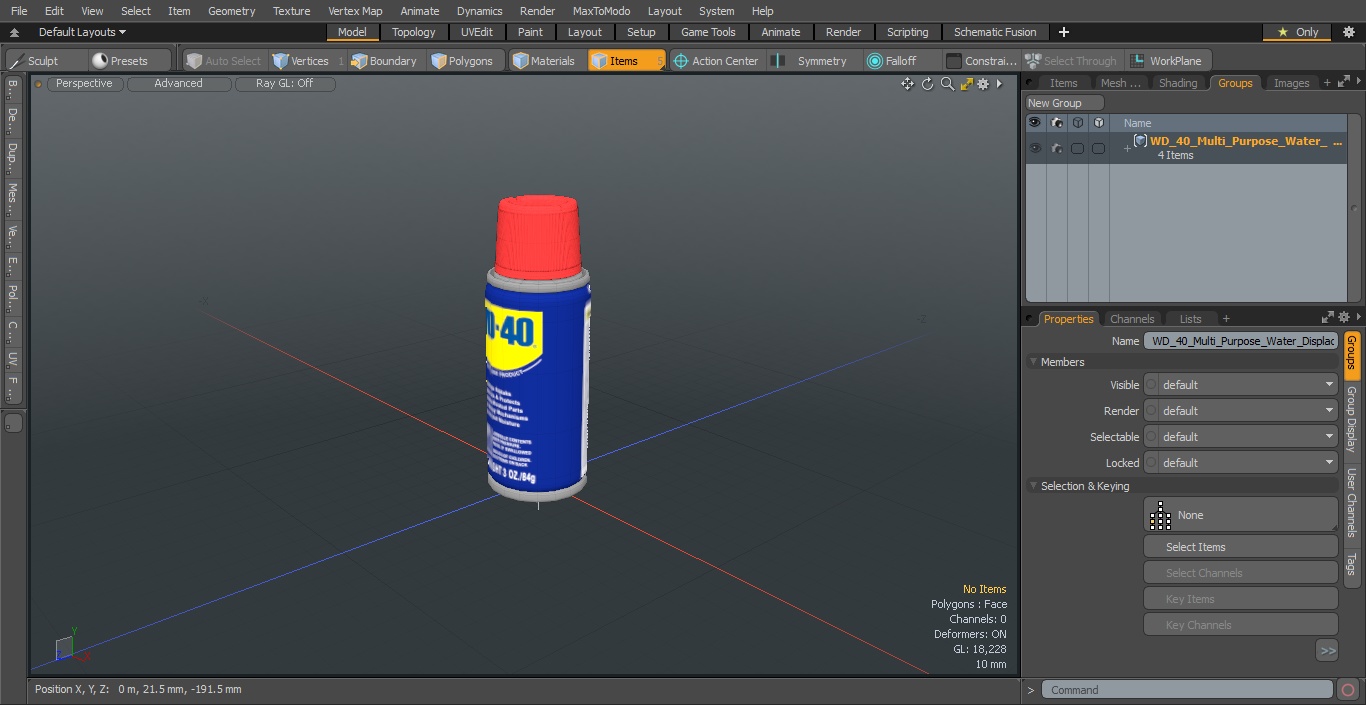Switch to the Channels tab
1366x705 pixels.
(x=1132, y=319)
